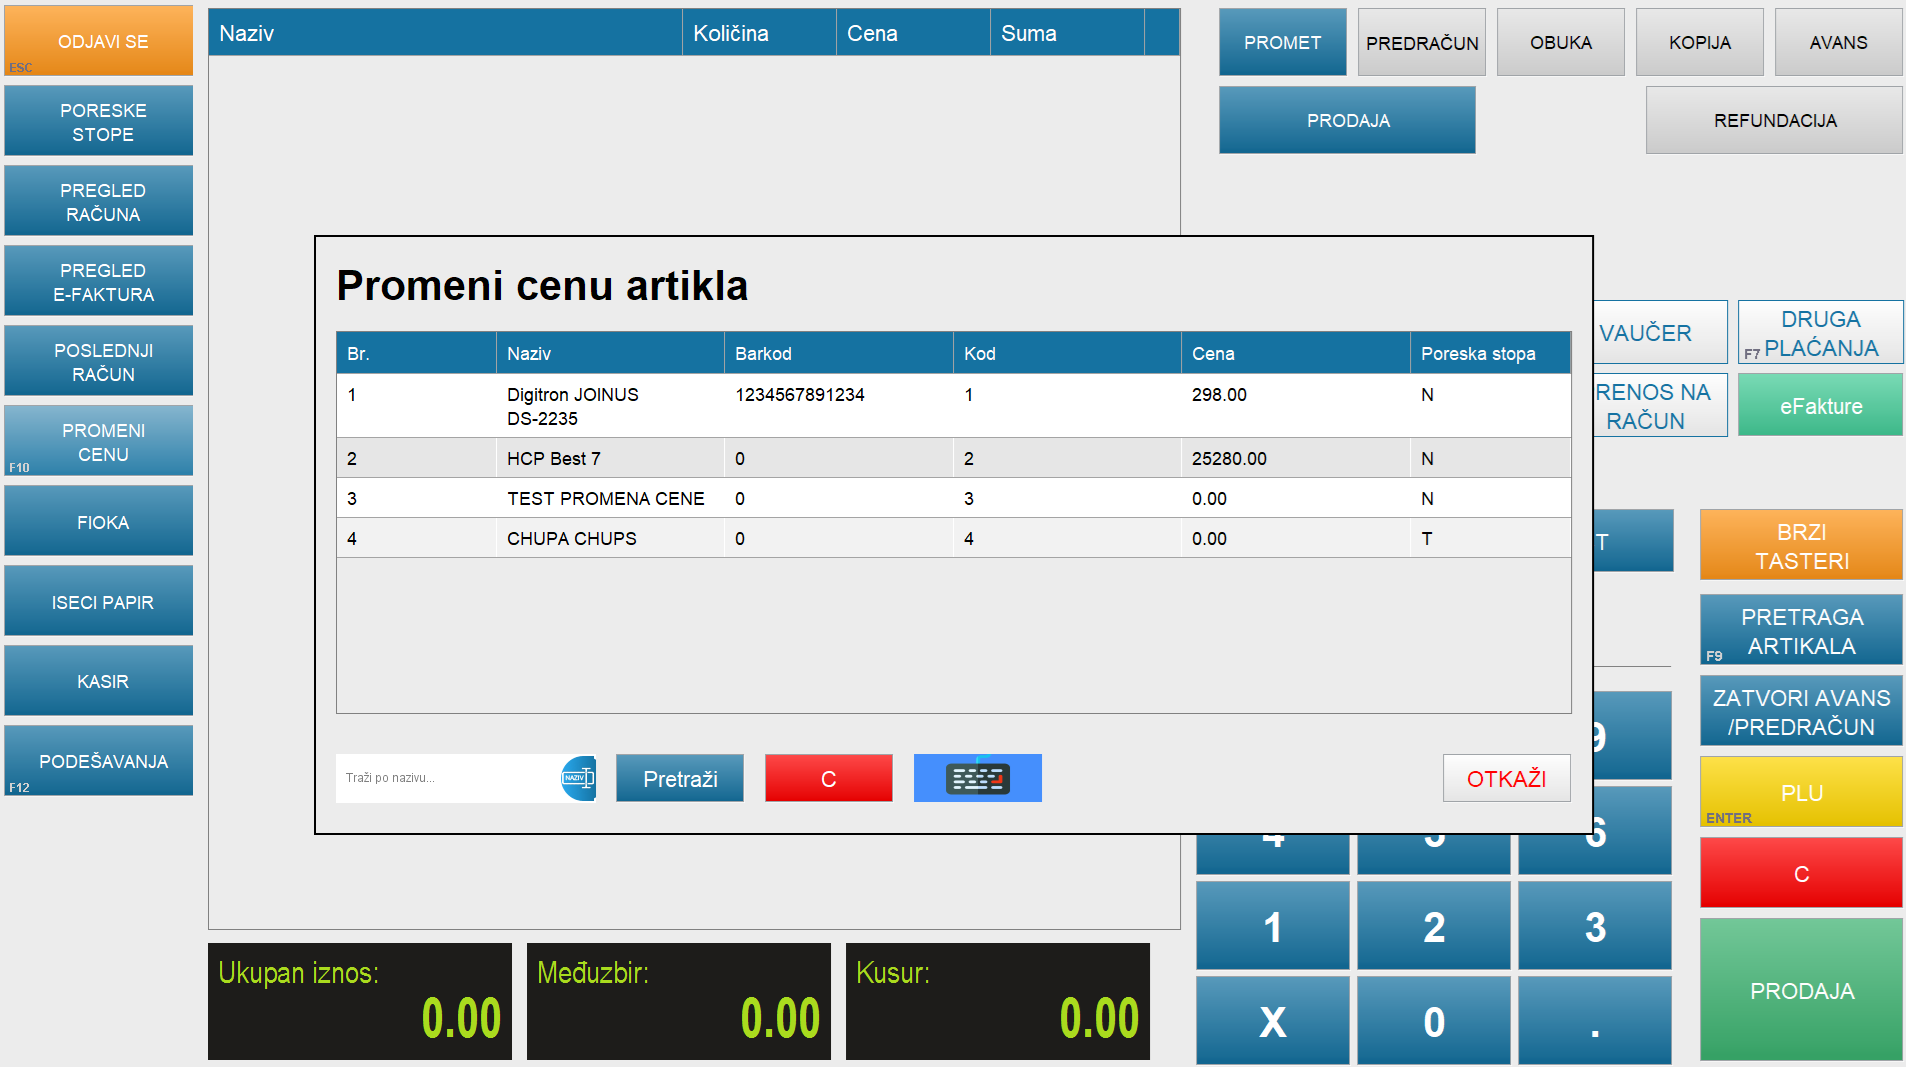Click price 25280.00 cell
The width and height of the screenshot is (1906, 1067).
[1295, 458]
